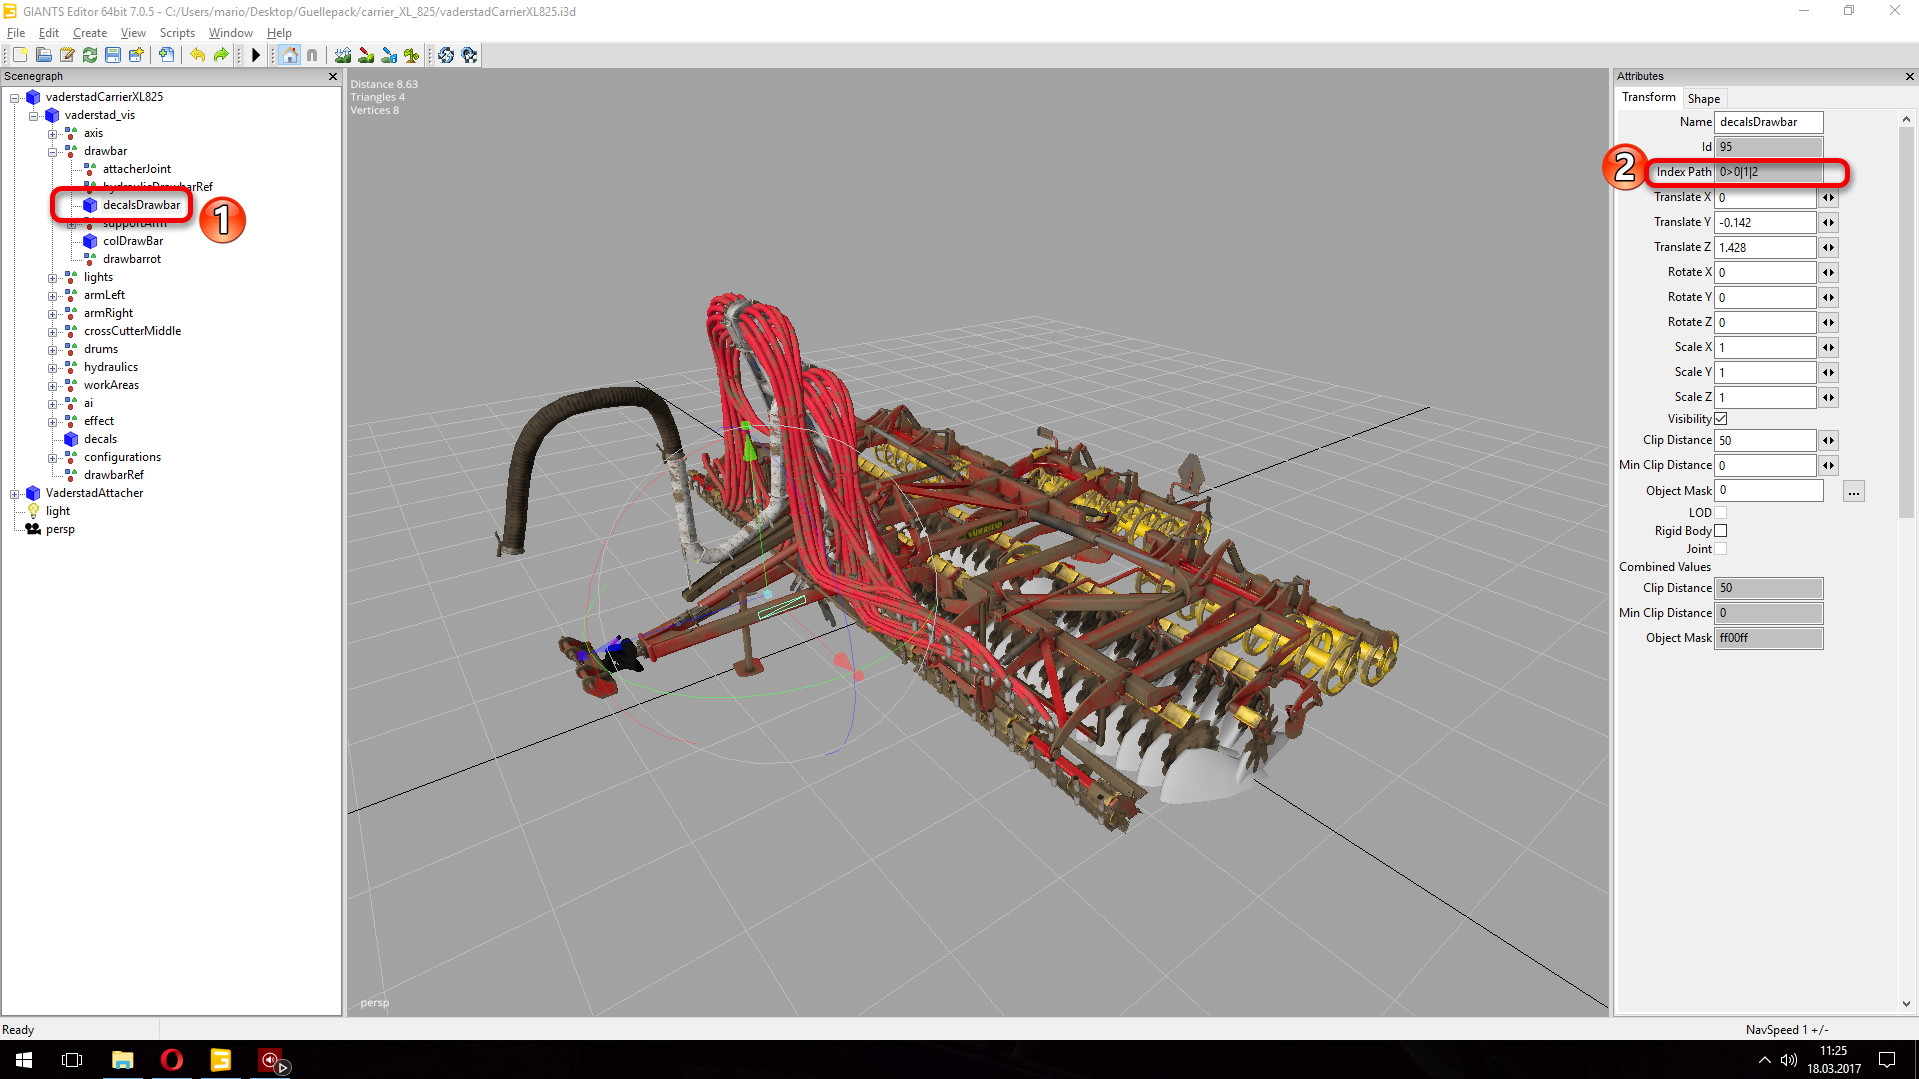Switch to the Shape tab
Screen dimensions: 1919x1079
(x=1703, y=99)
